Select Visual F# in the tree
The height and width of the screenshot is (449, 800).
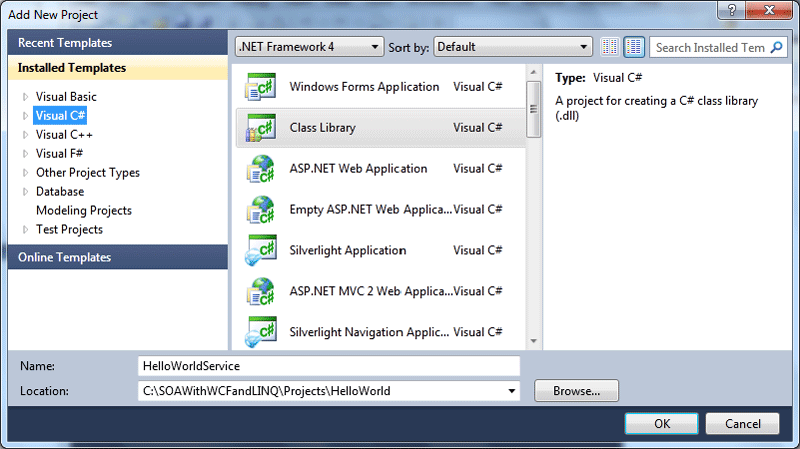click(59, 154)
